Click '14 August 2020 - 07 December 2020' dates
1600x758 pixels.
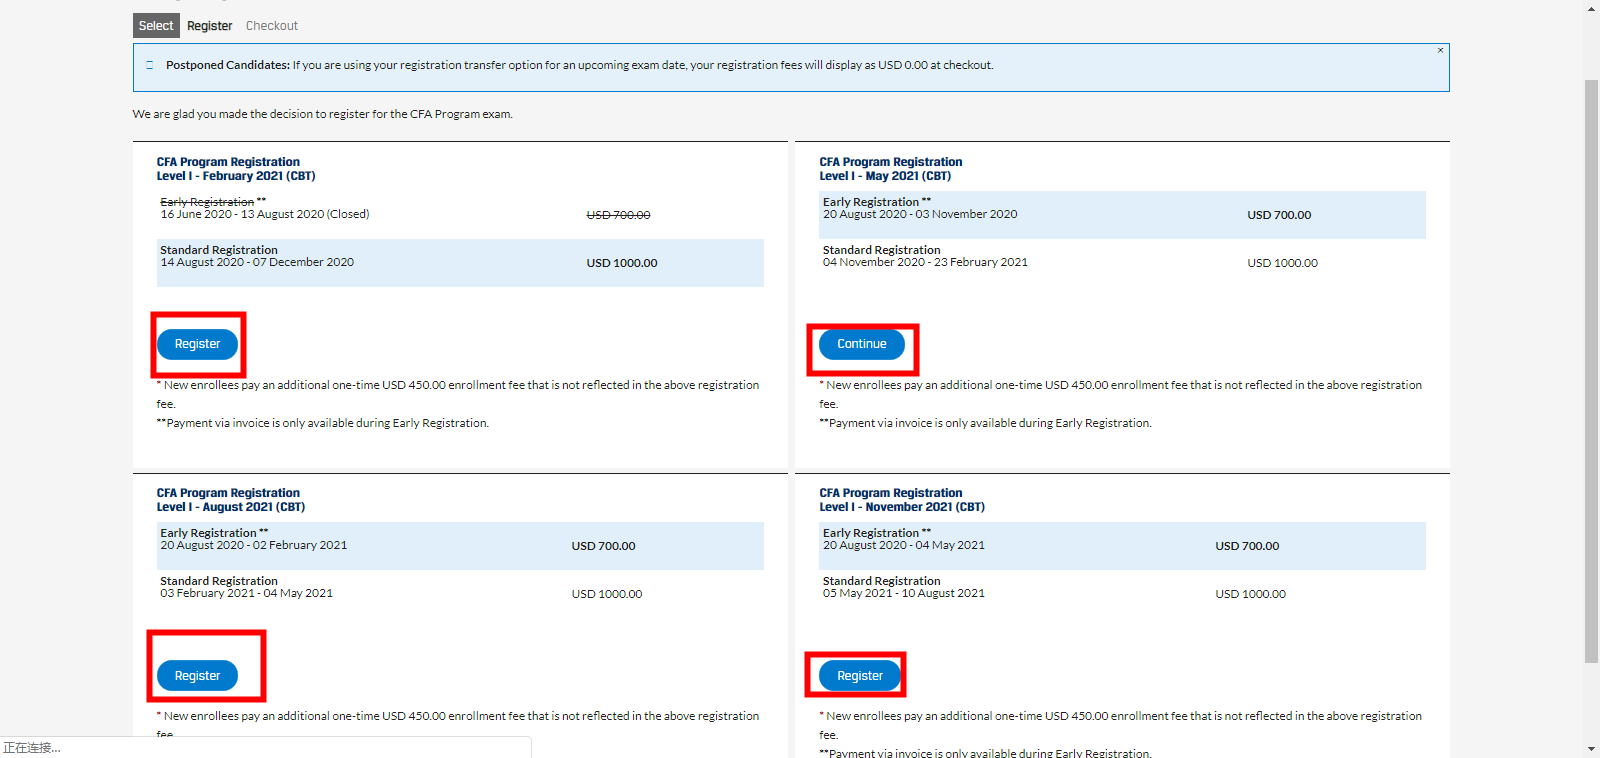tap(257, 262)
